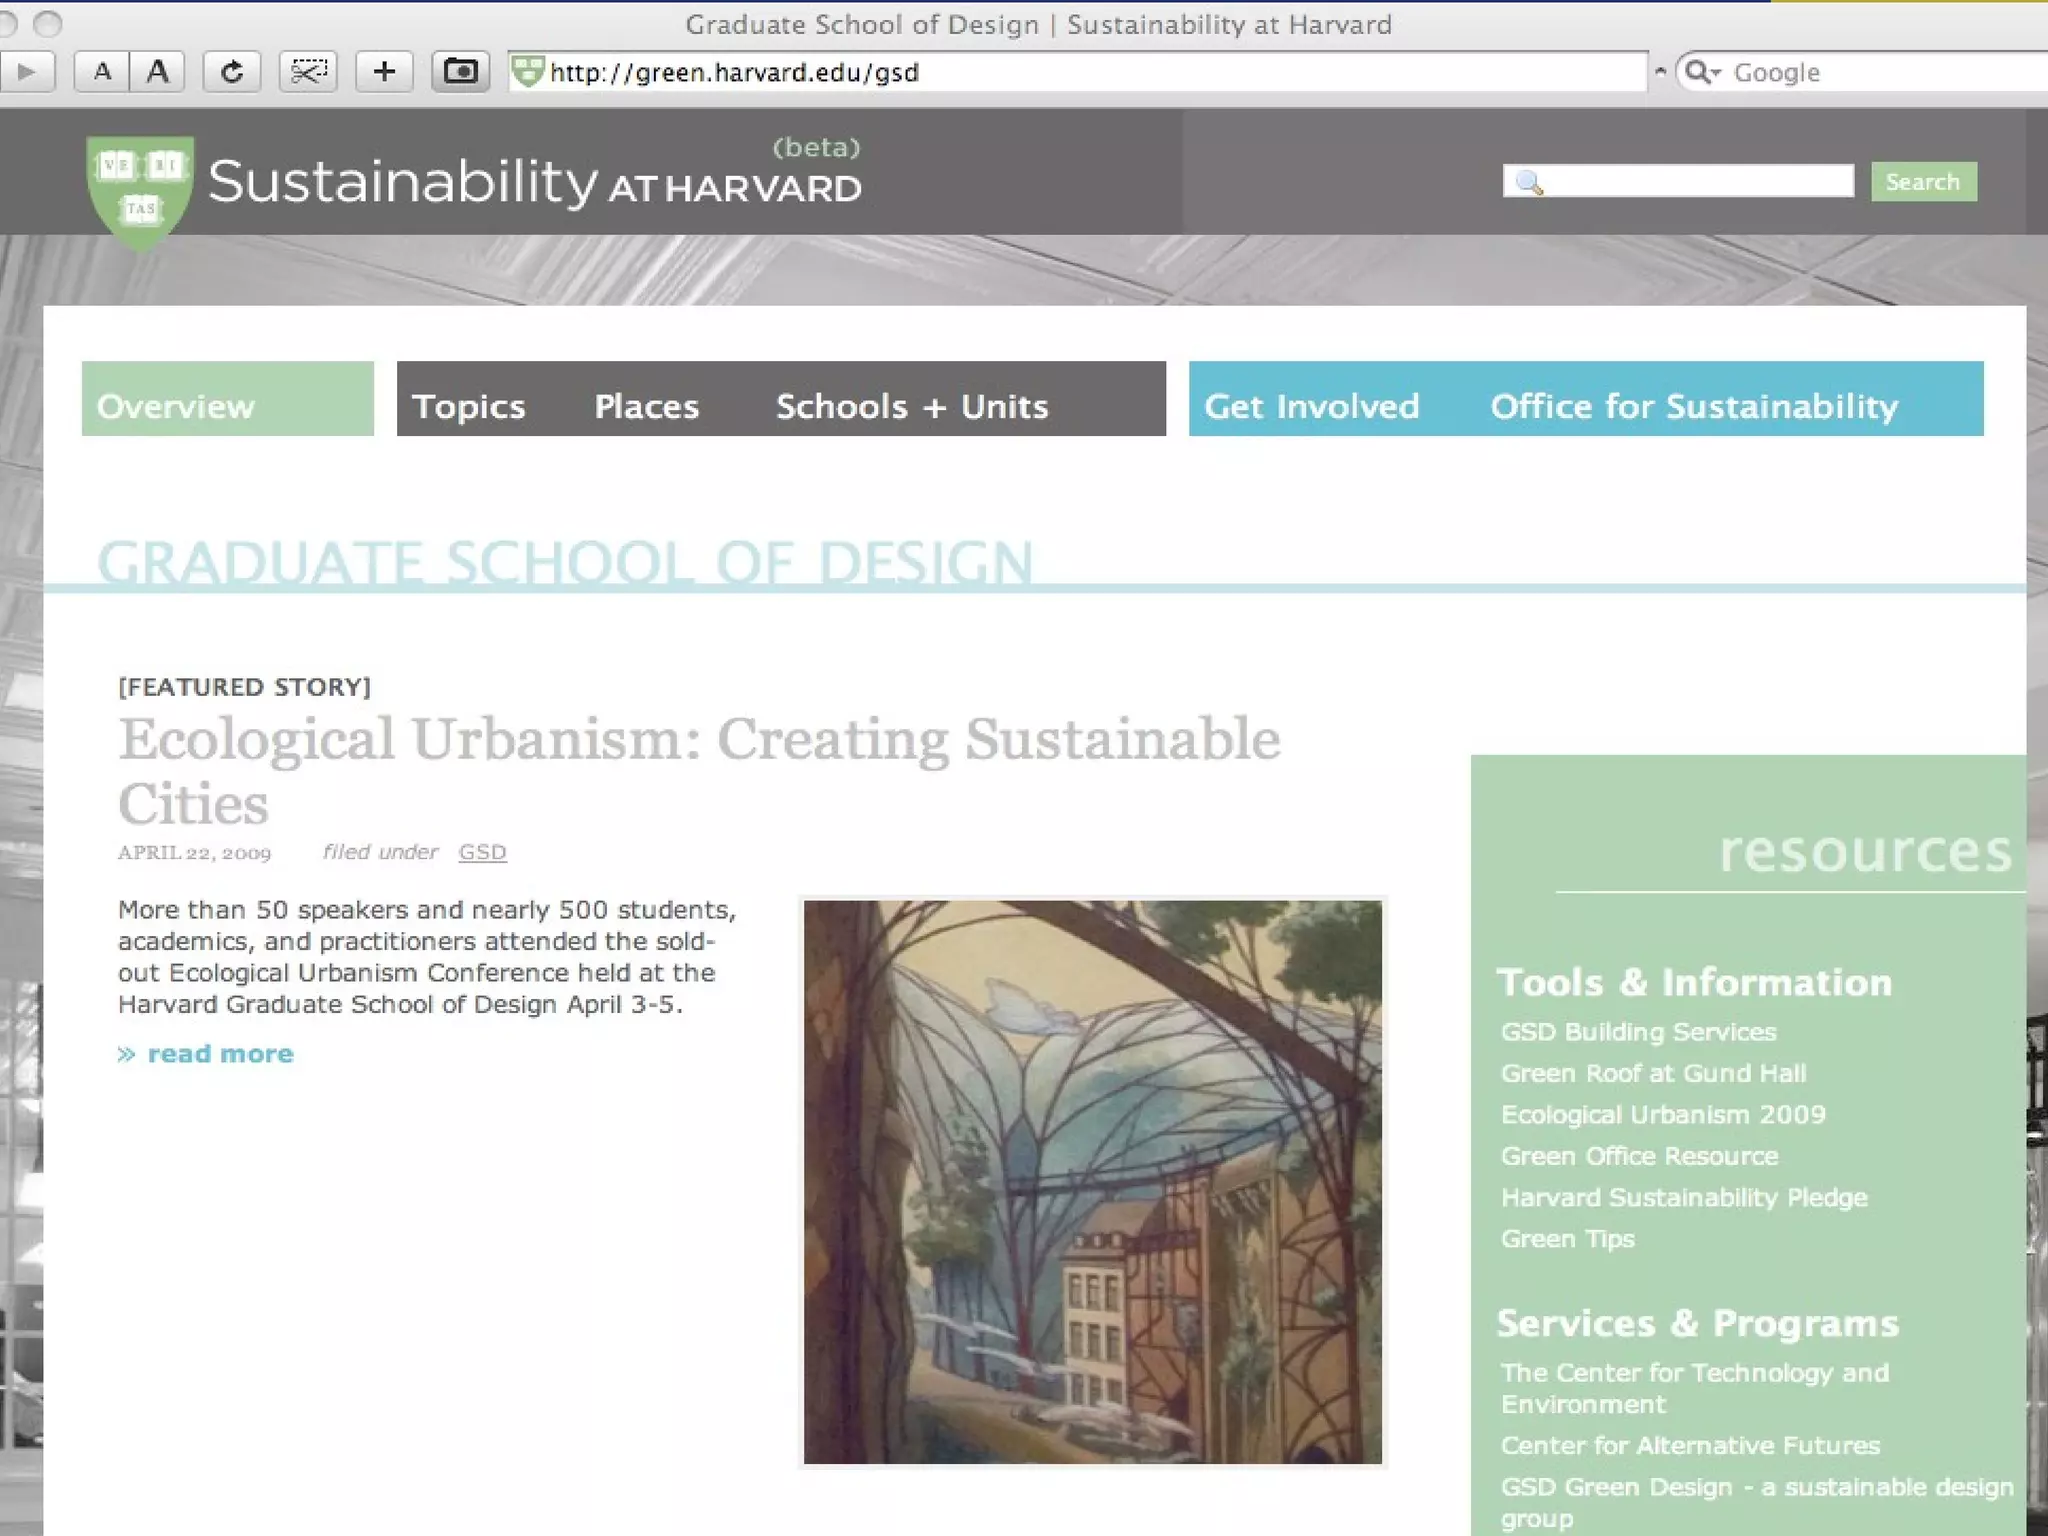The height and width of the screenshot is (1536, 2048).
Task: Increase text size with large A button
Action: tap(157, 72)
